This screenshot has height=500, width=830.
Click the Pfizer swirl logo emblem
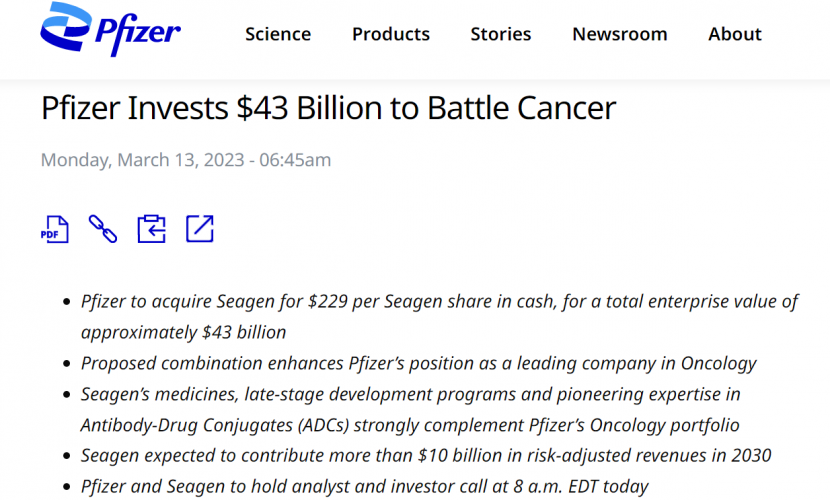pos(64,29)
